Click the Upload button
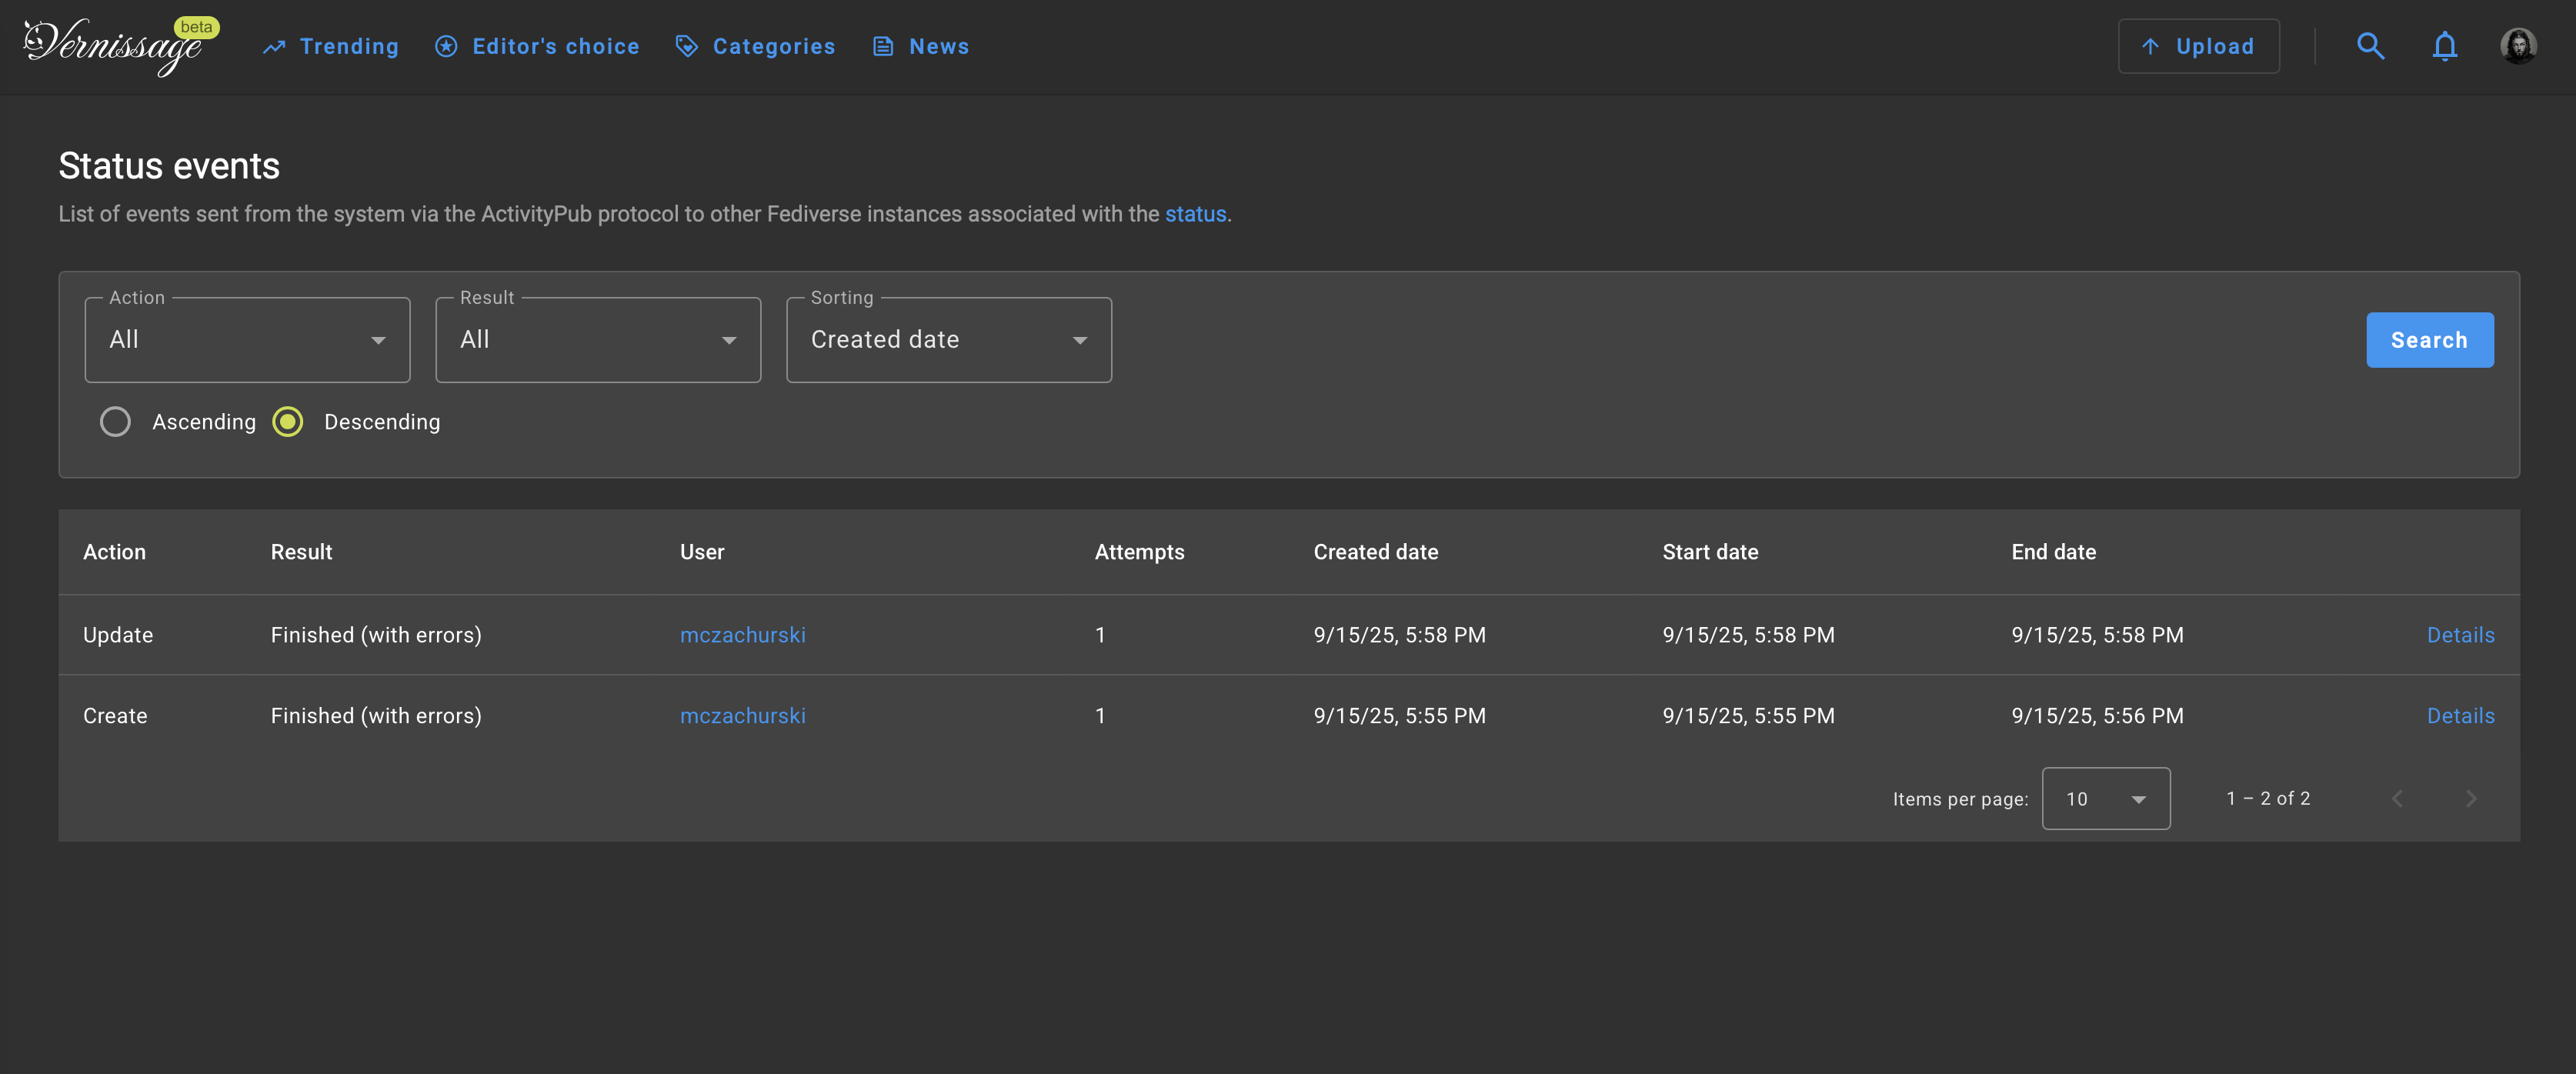This screenshot has width=2576, height=1074. click(2198, 47)
